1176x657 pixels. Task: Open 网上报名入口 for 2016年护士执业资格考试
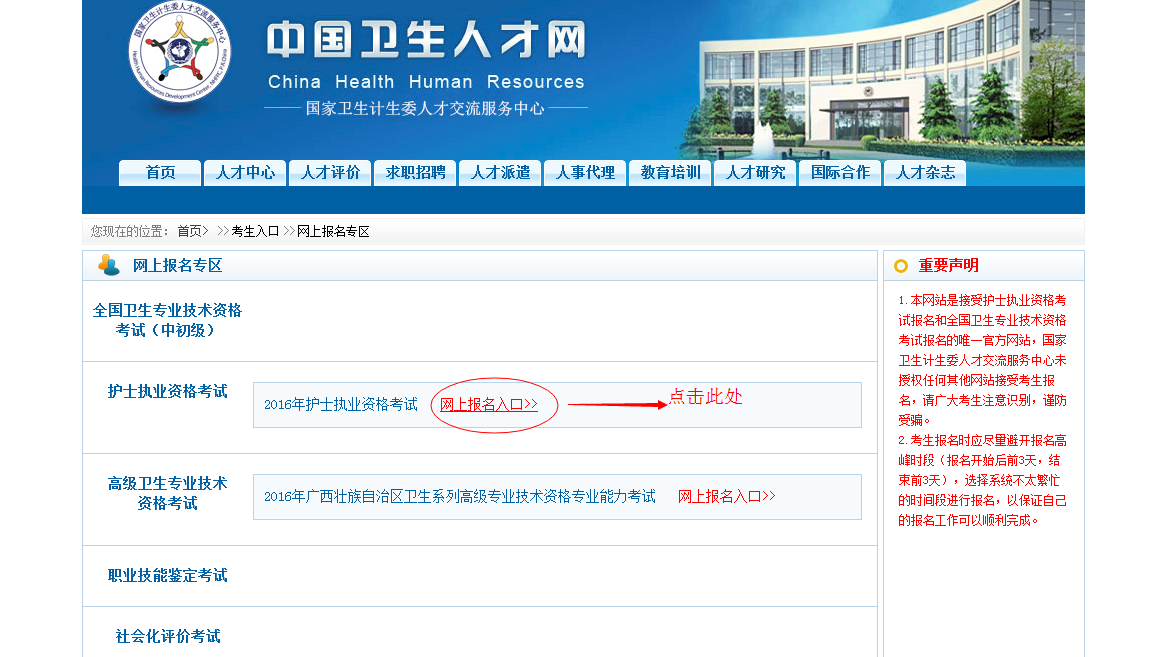coord(489,405)
